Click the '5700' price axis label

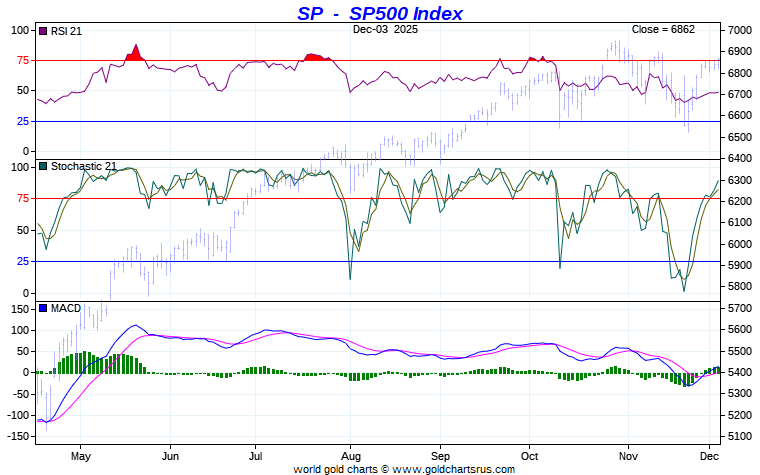740,308
